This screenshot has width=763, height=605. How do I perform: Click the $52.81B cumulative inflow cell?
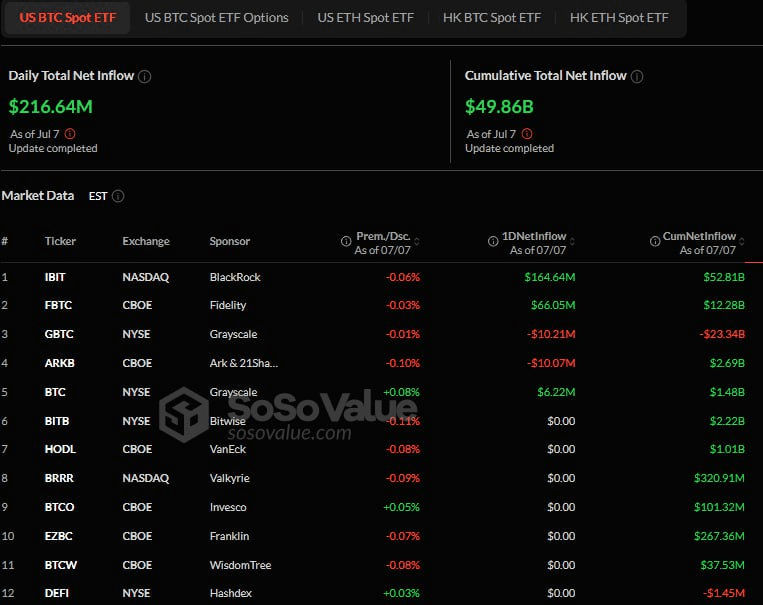pos(724,277)
